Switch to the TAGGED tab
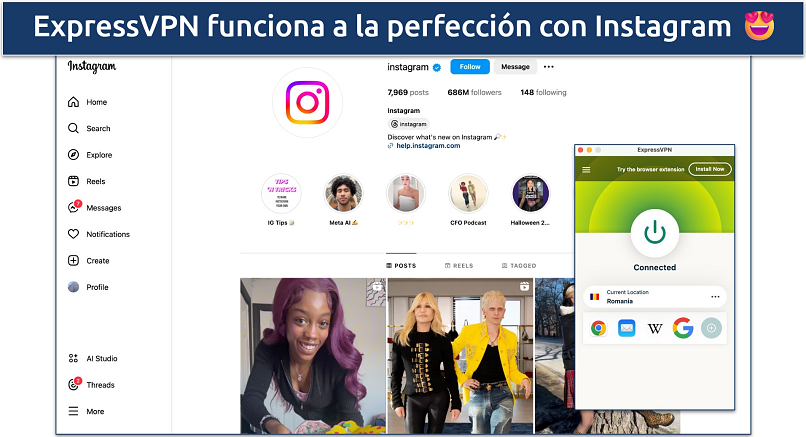The width and height of the screenshot is (806, 437). 519,266
